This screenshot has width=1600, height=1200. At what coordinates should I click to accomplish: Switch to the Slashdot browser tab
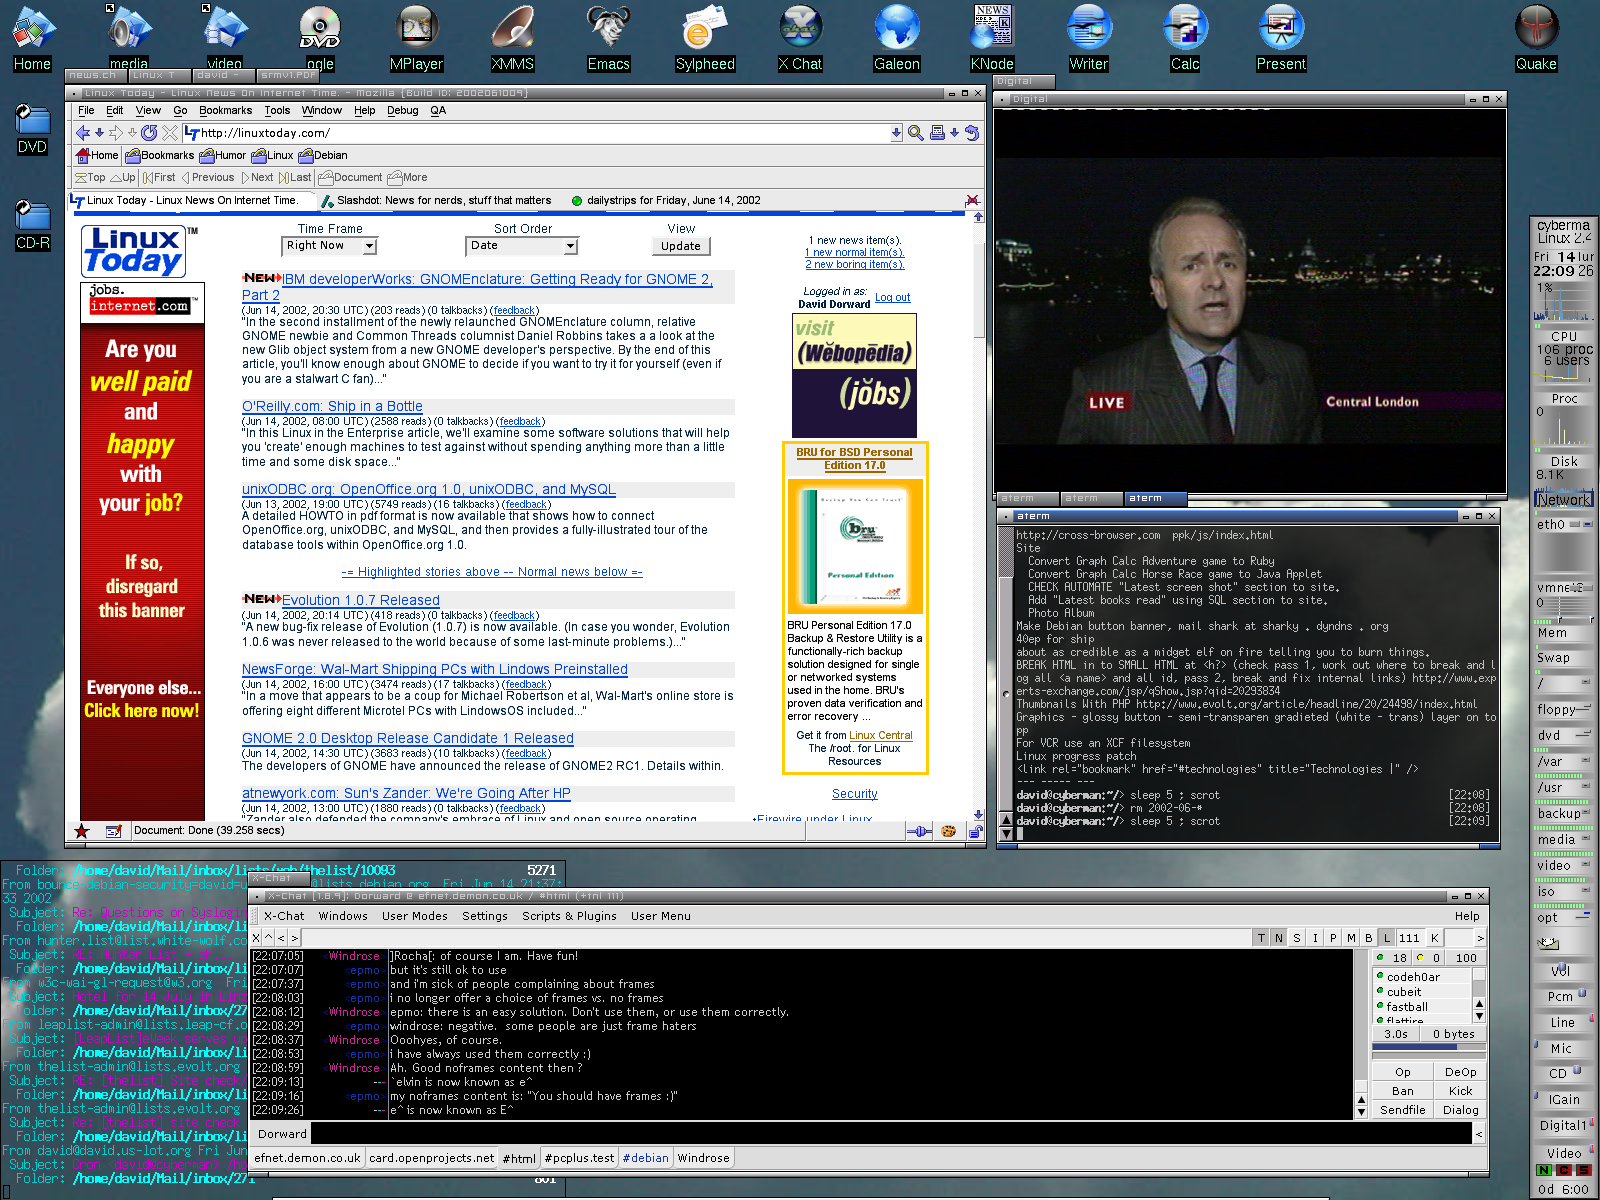tap(443, 201)
